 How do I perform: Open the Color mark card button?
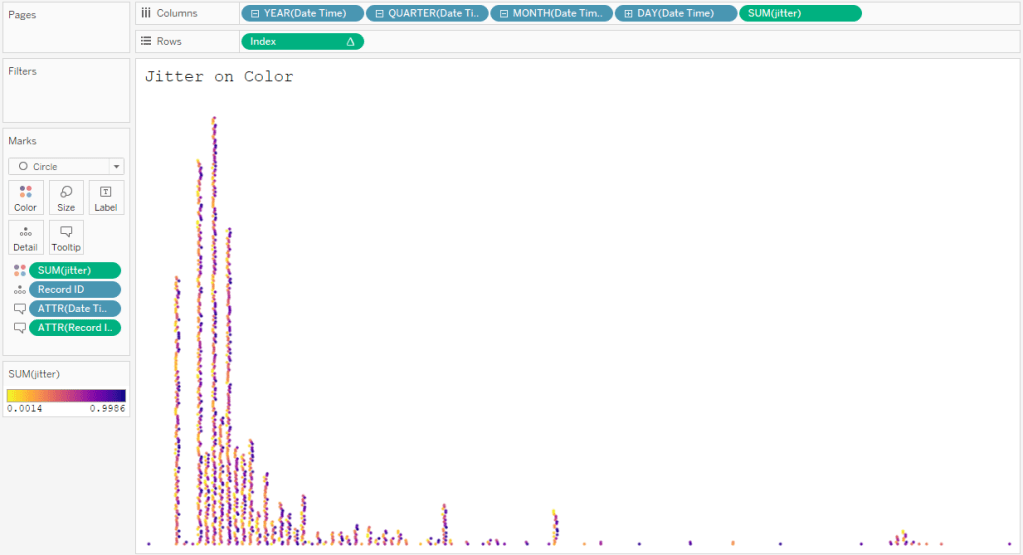(x=25, y=197)
